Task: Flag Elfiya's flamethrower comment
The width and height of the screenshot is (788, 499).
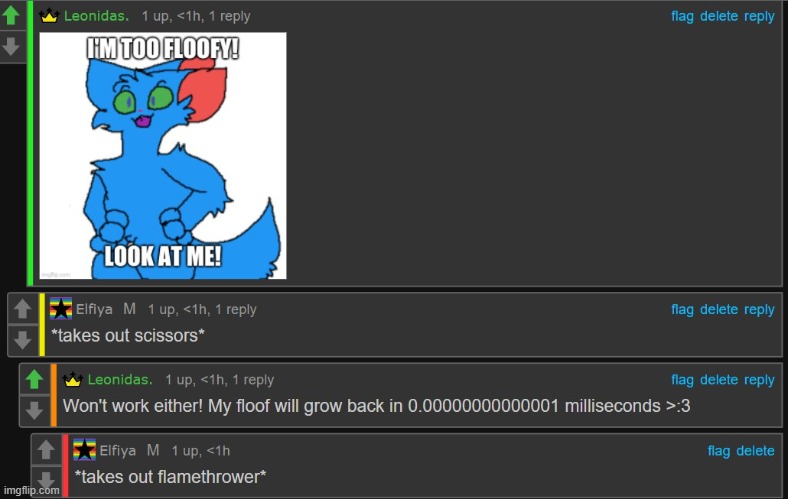Action: 719,451
